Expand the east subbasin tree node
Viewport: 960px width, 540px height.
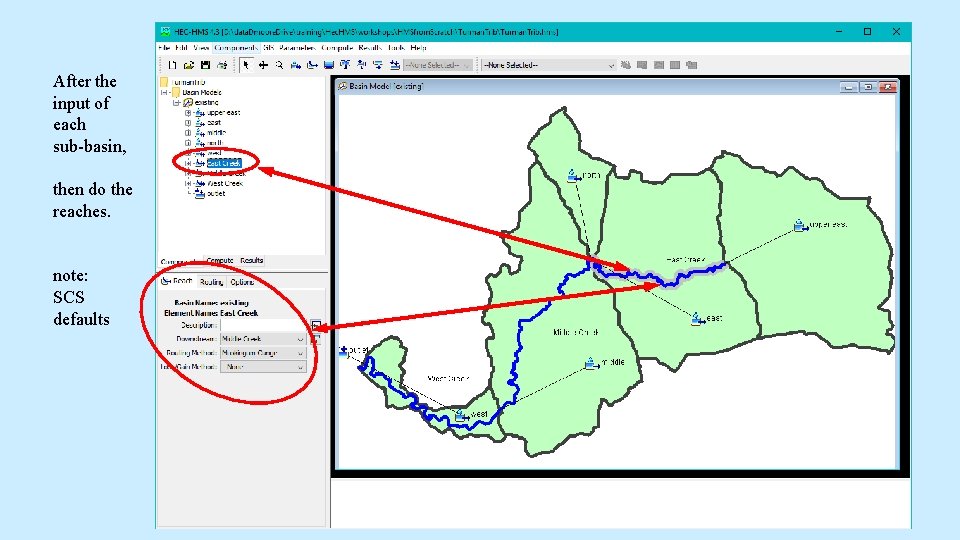point(188,122)
